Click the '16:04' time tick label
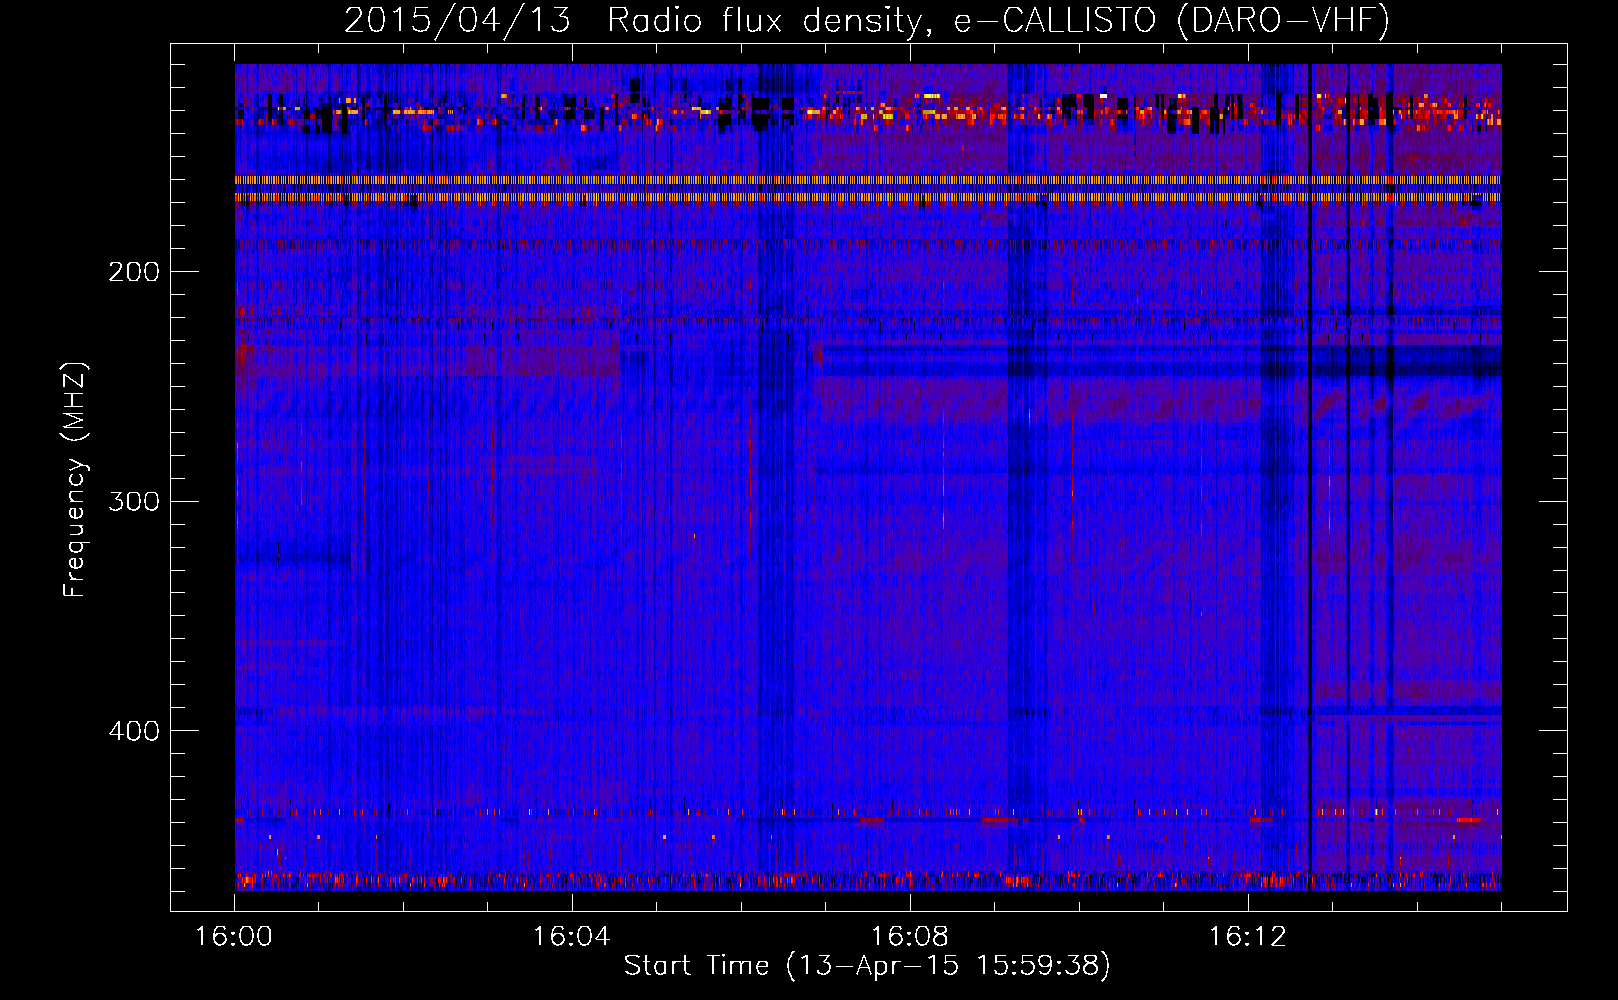Screen dimensions: 1618x1000 tap(571, 937)
